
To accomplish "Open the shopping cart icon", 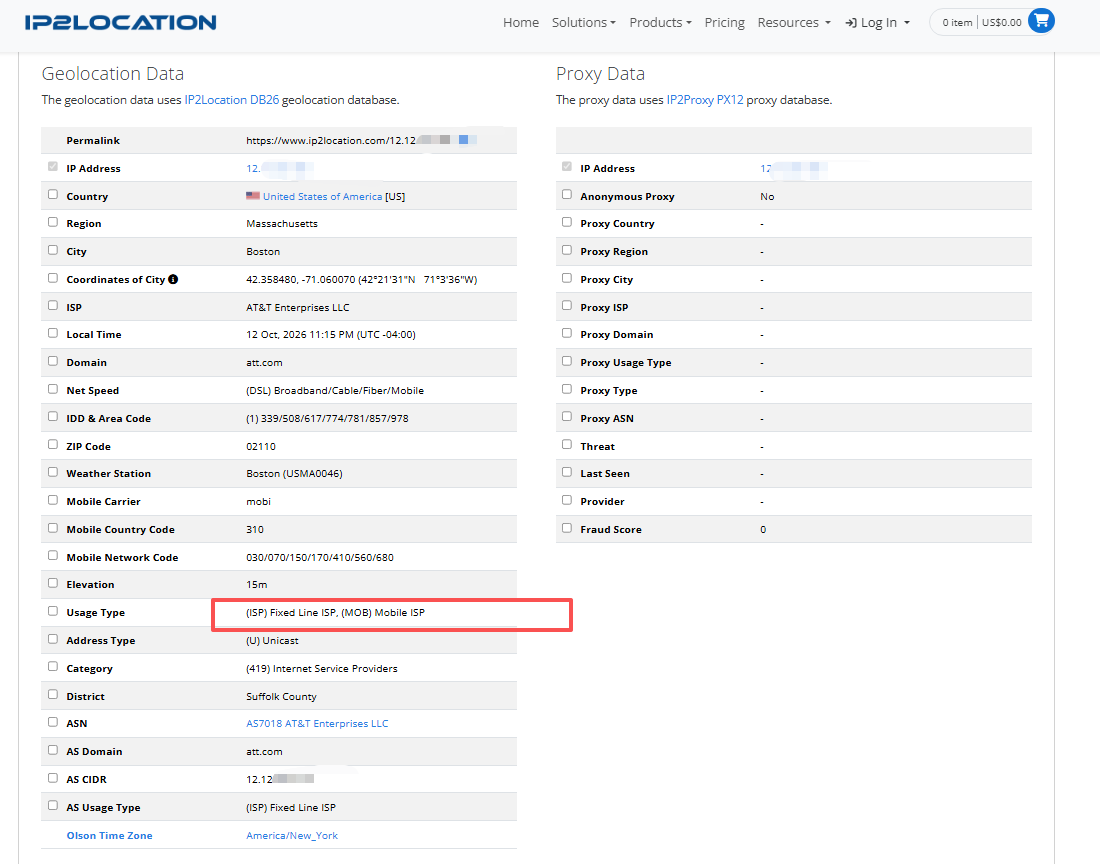I will 1041,21.
